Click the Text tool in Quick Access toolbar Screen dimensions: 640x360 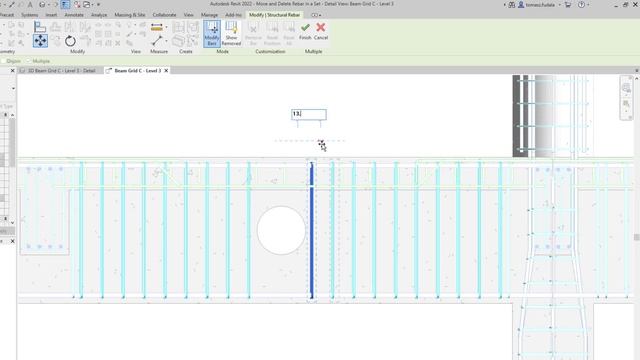pos(30,5)
